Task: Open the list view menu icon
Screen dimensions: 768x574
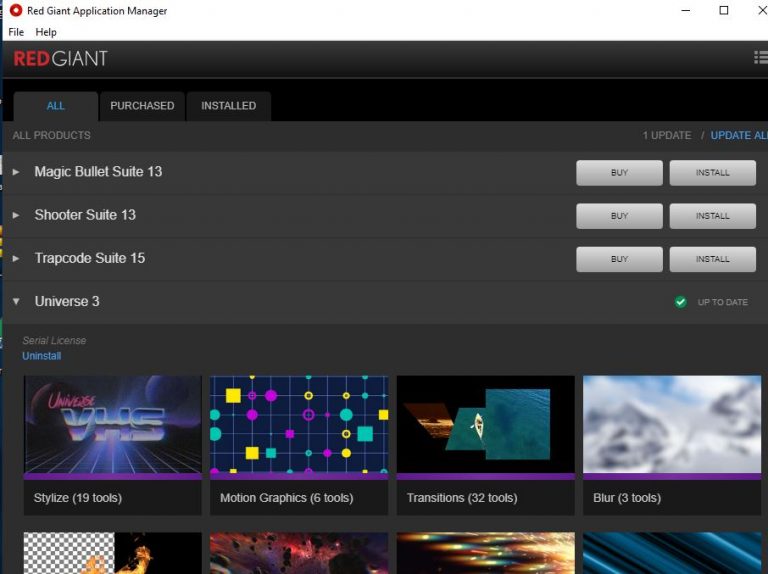Action: point(761,58)
